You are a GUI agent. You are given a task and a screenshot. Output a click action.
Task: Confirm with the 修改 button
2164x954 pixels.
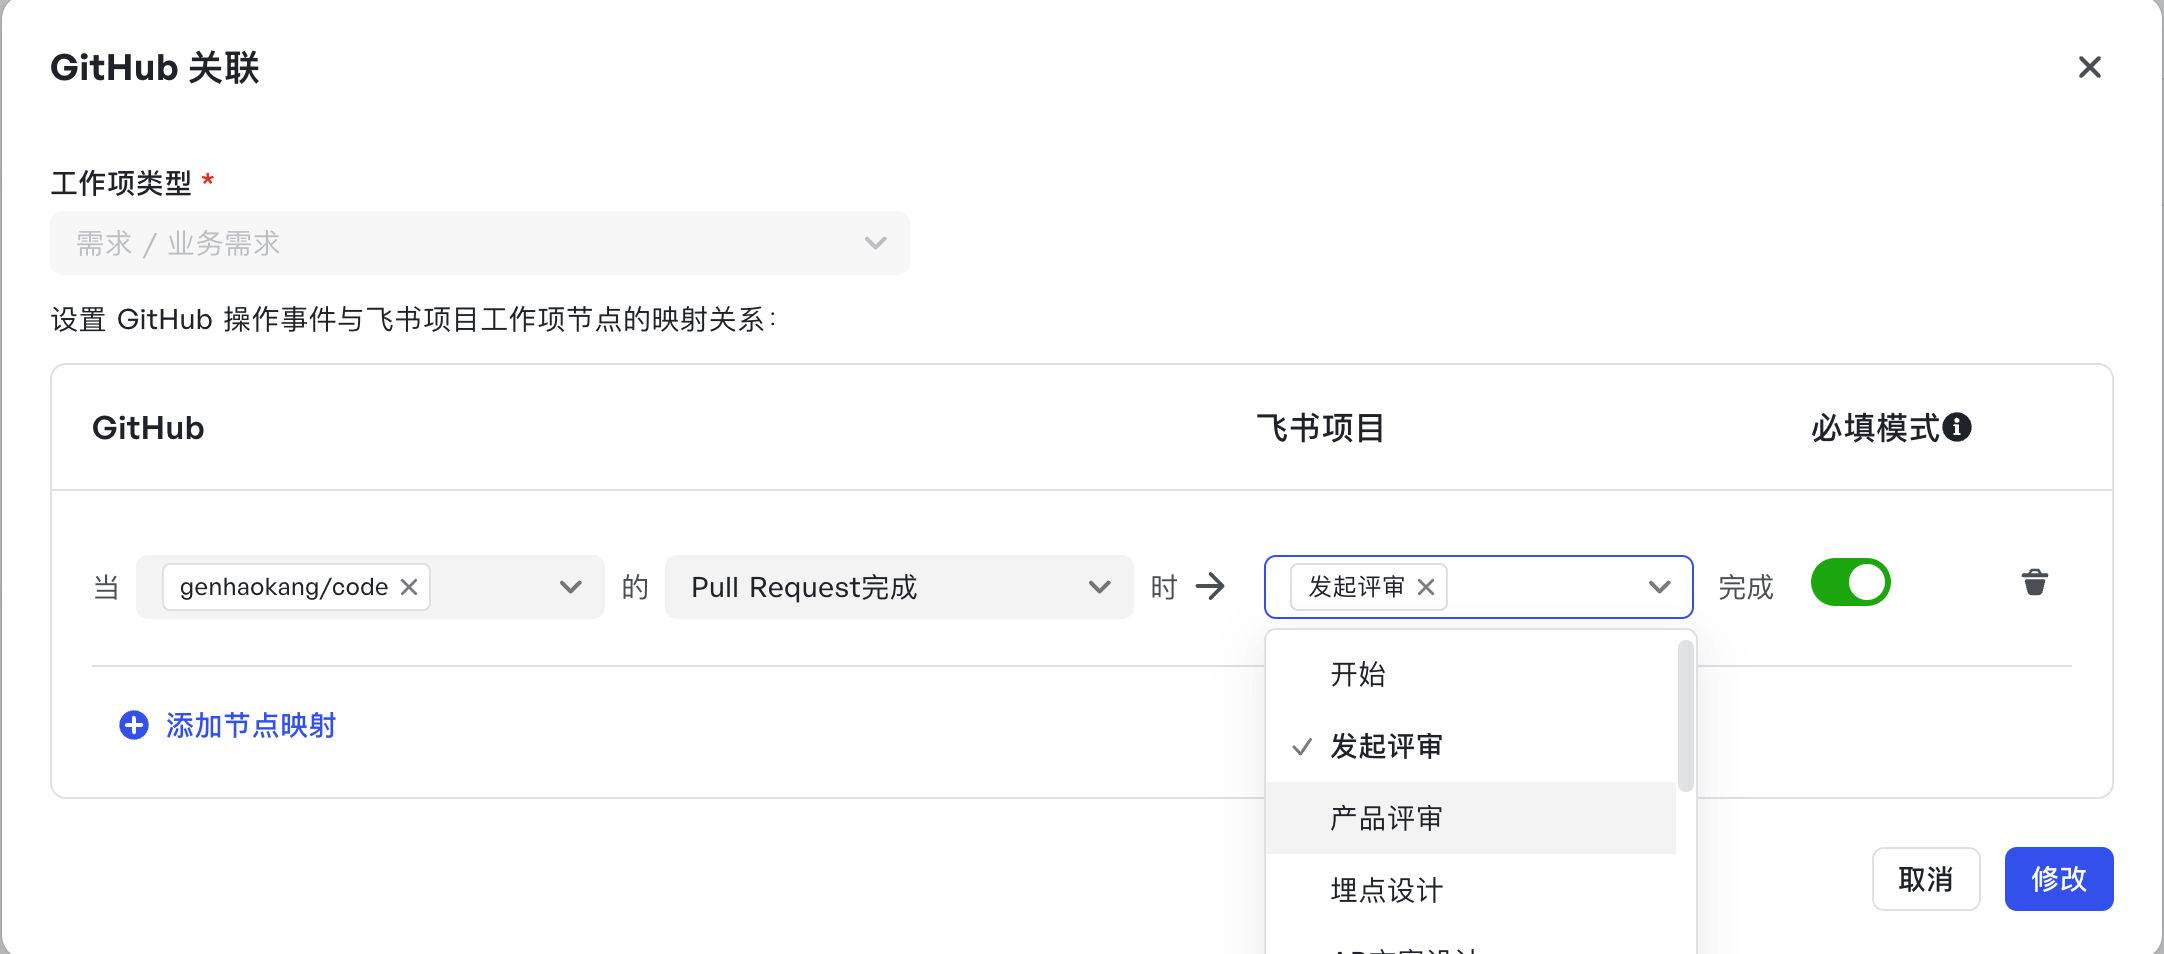[x=2059, y=879]
